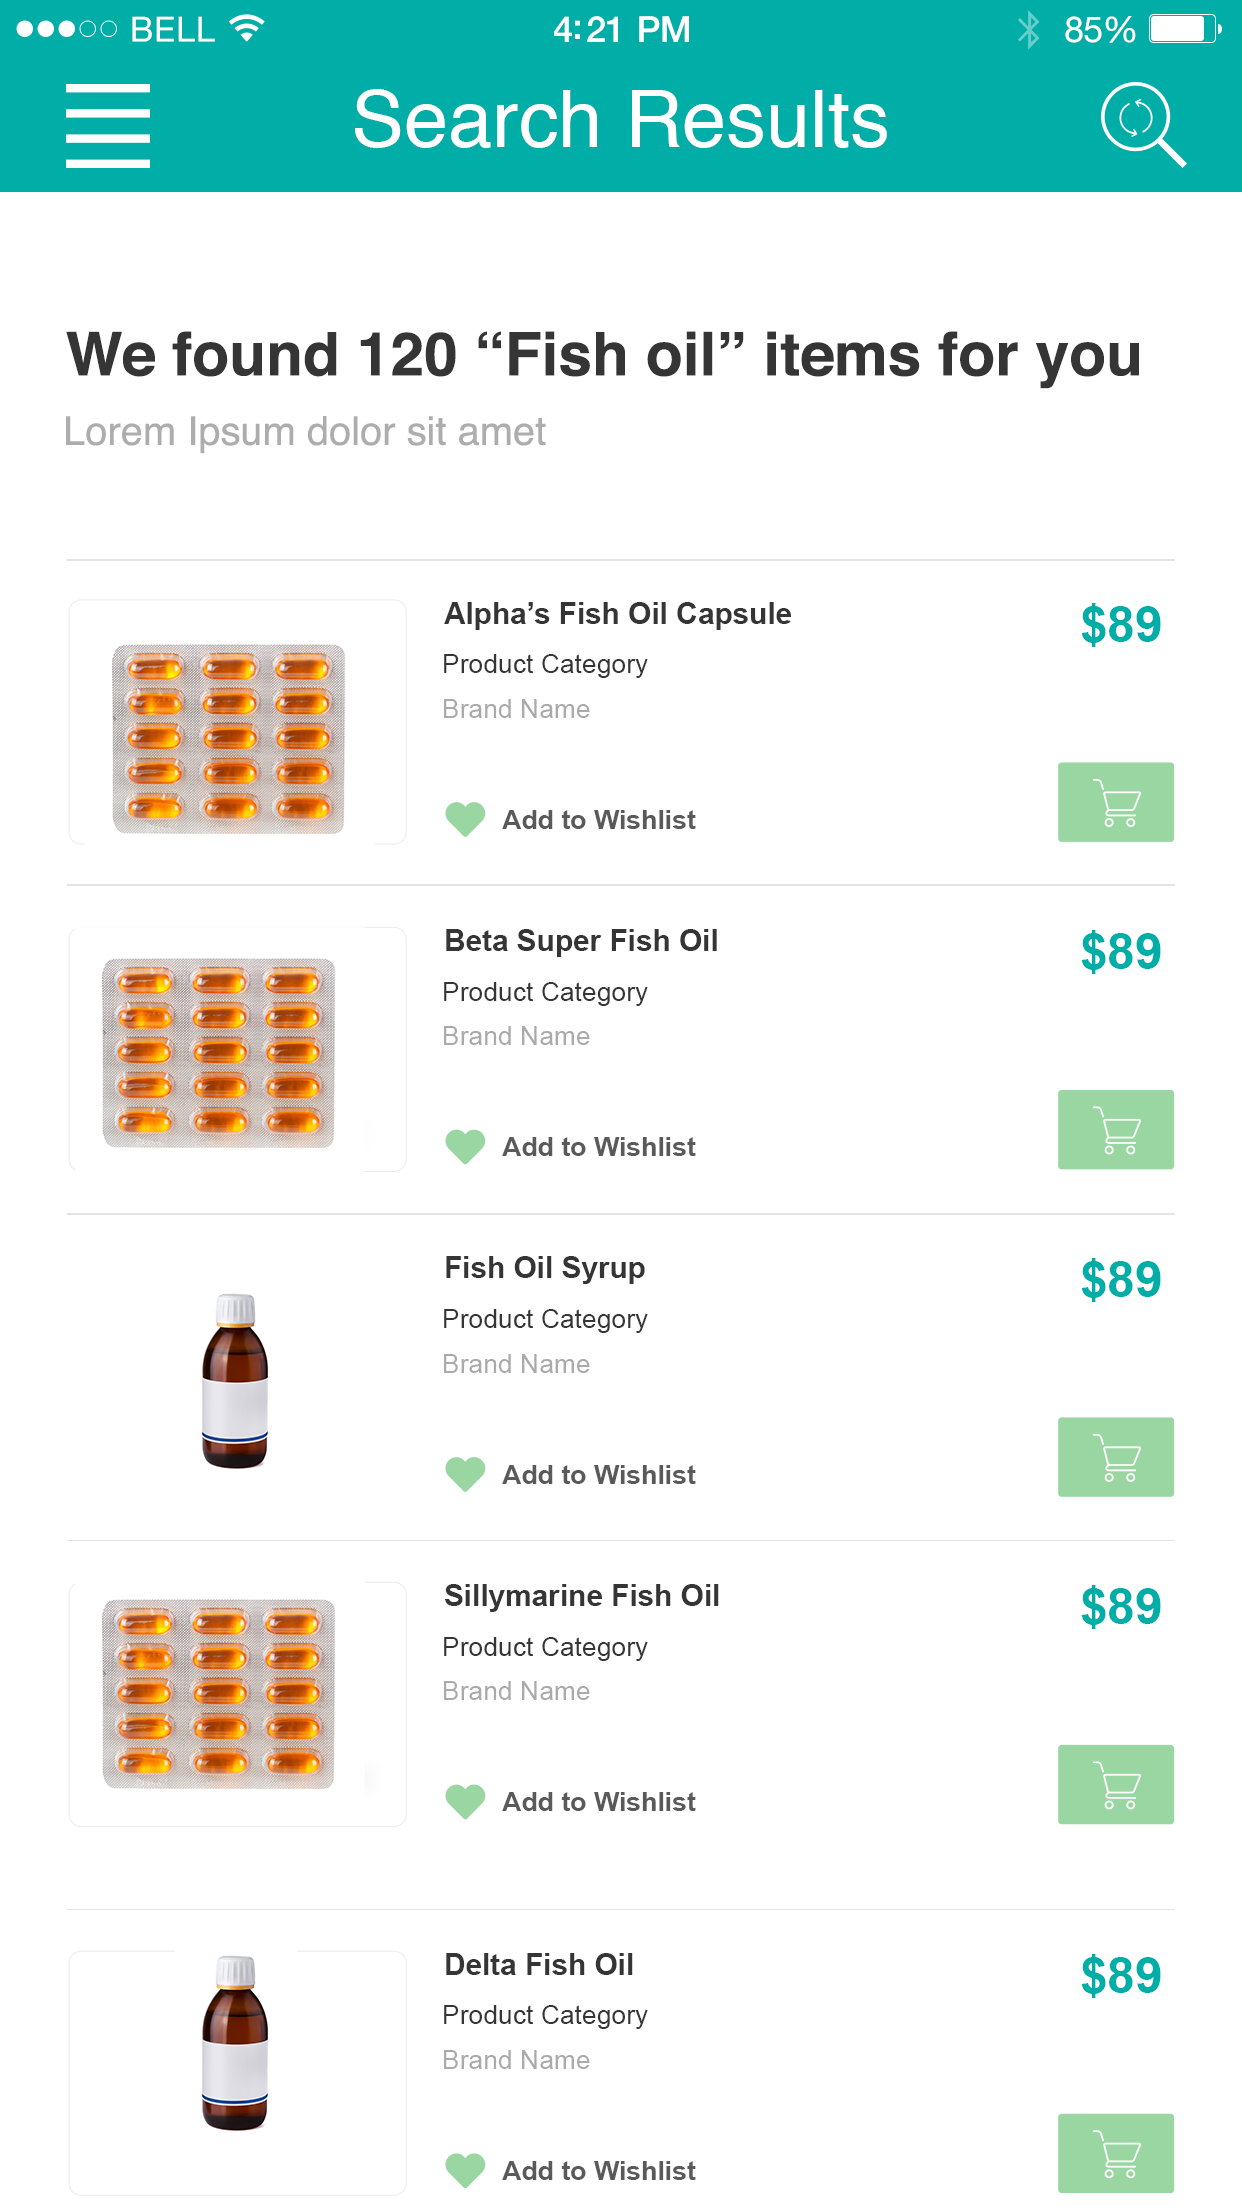Toggle wishlist heart for Alpha's Fish Oil Capsule
This screenshot has height=2208, width=1242.
click(x=465, y=820)
